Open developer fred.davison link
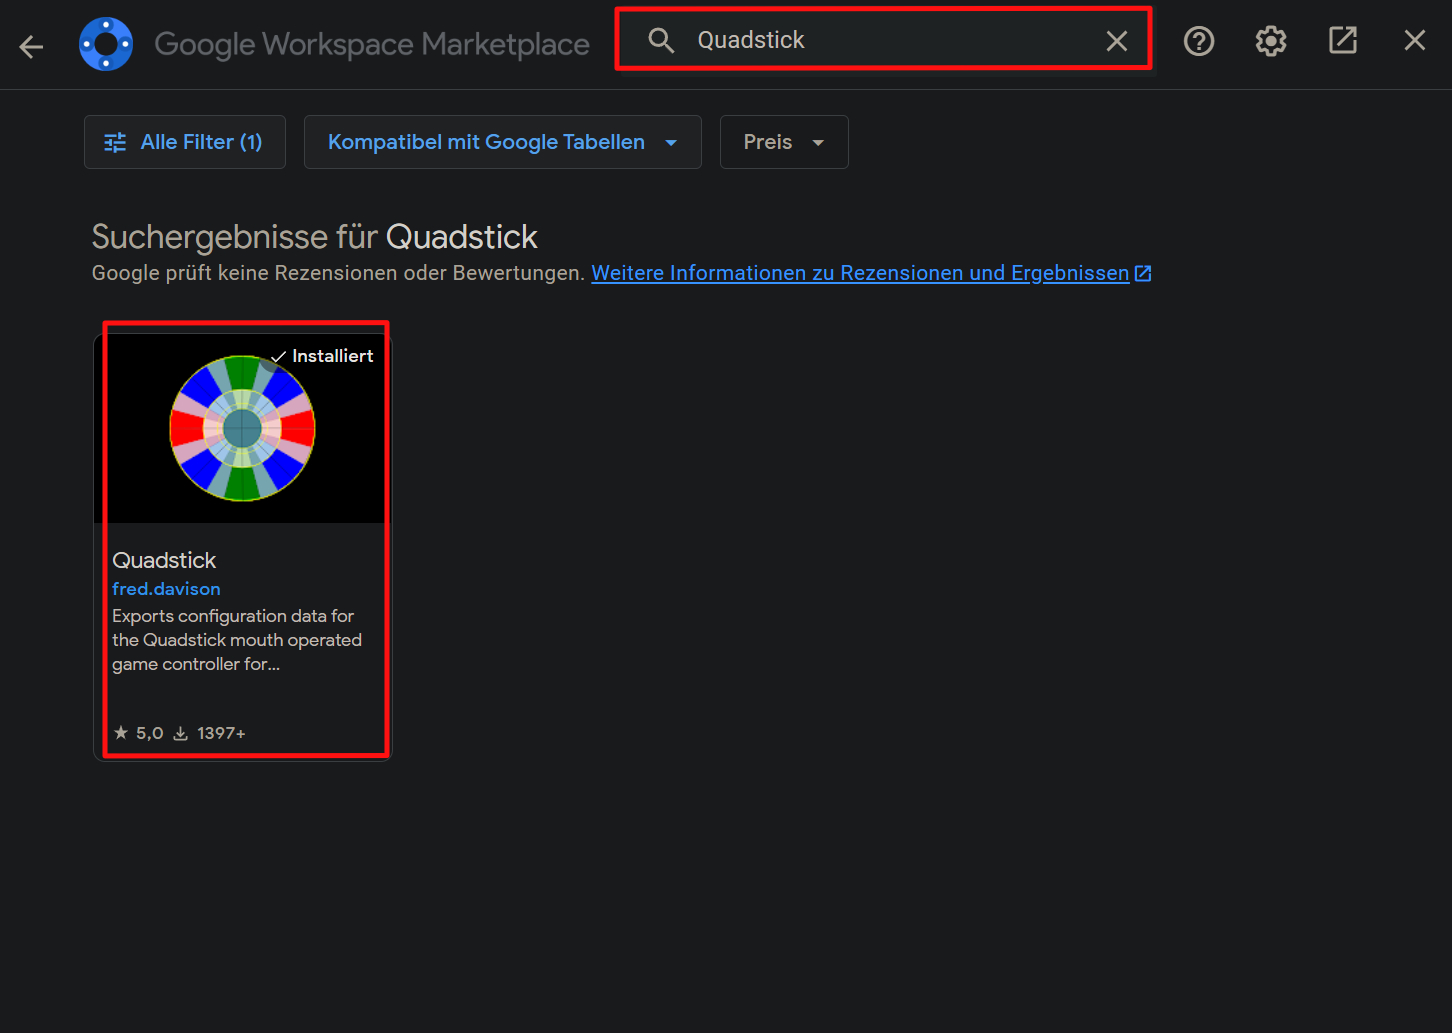Image resolution: width=1452 pixels, height=1033 pixels. click(x=166, y=589)
